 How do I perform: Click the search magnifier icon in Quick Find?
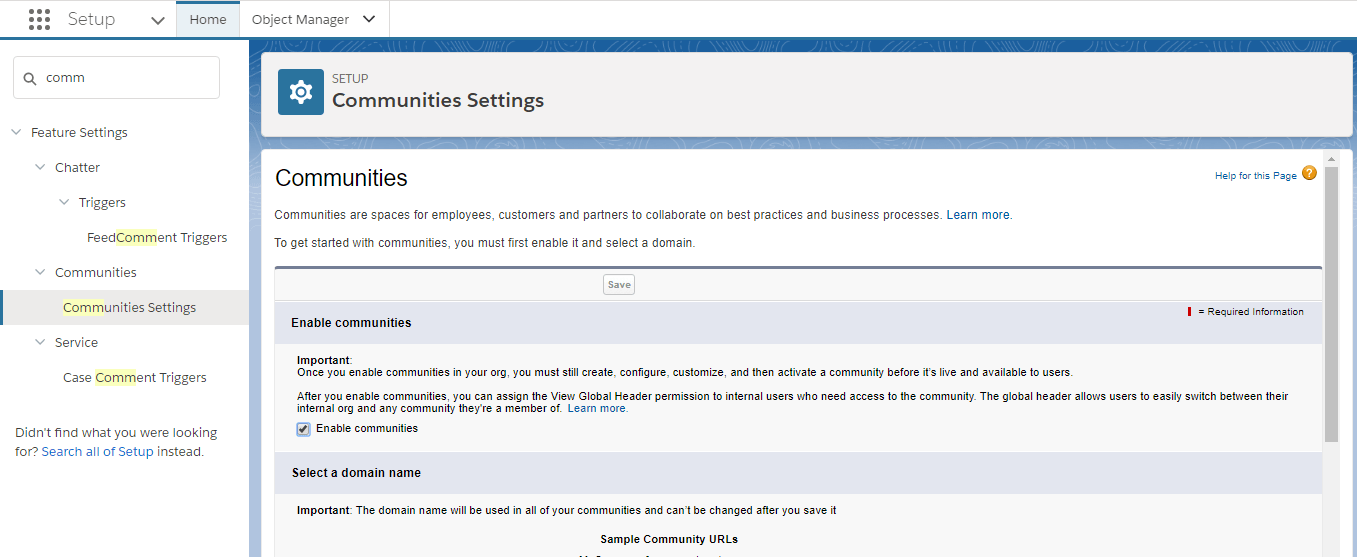point(30,78)
